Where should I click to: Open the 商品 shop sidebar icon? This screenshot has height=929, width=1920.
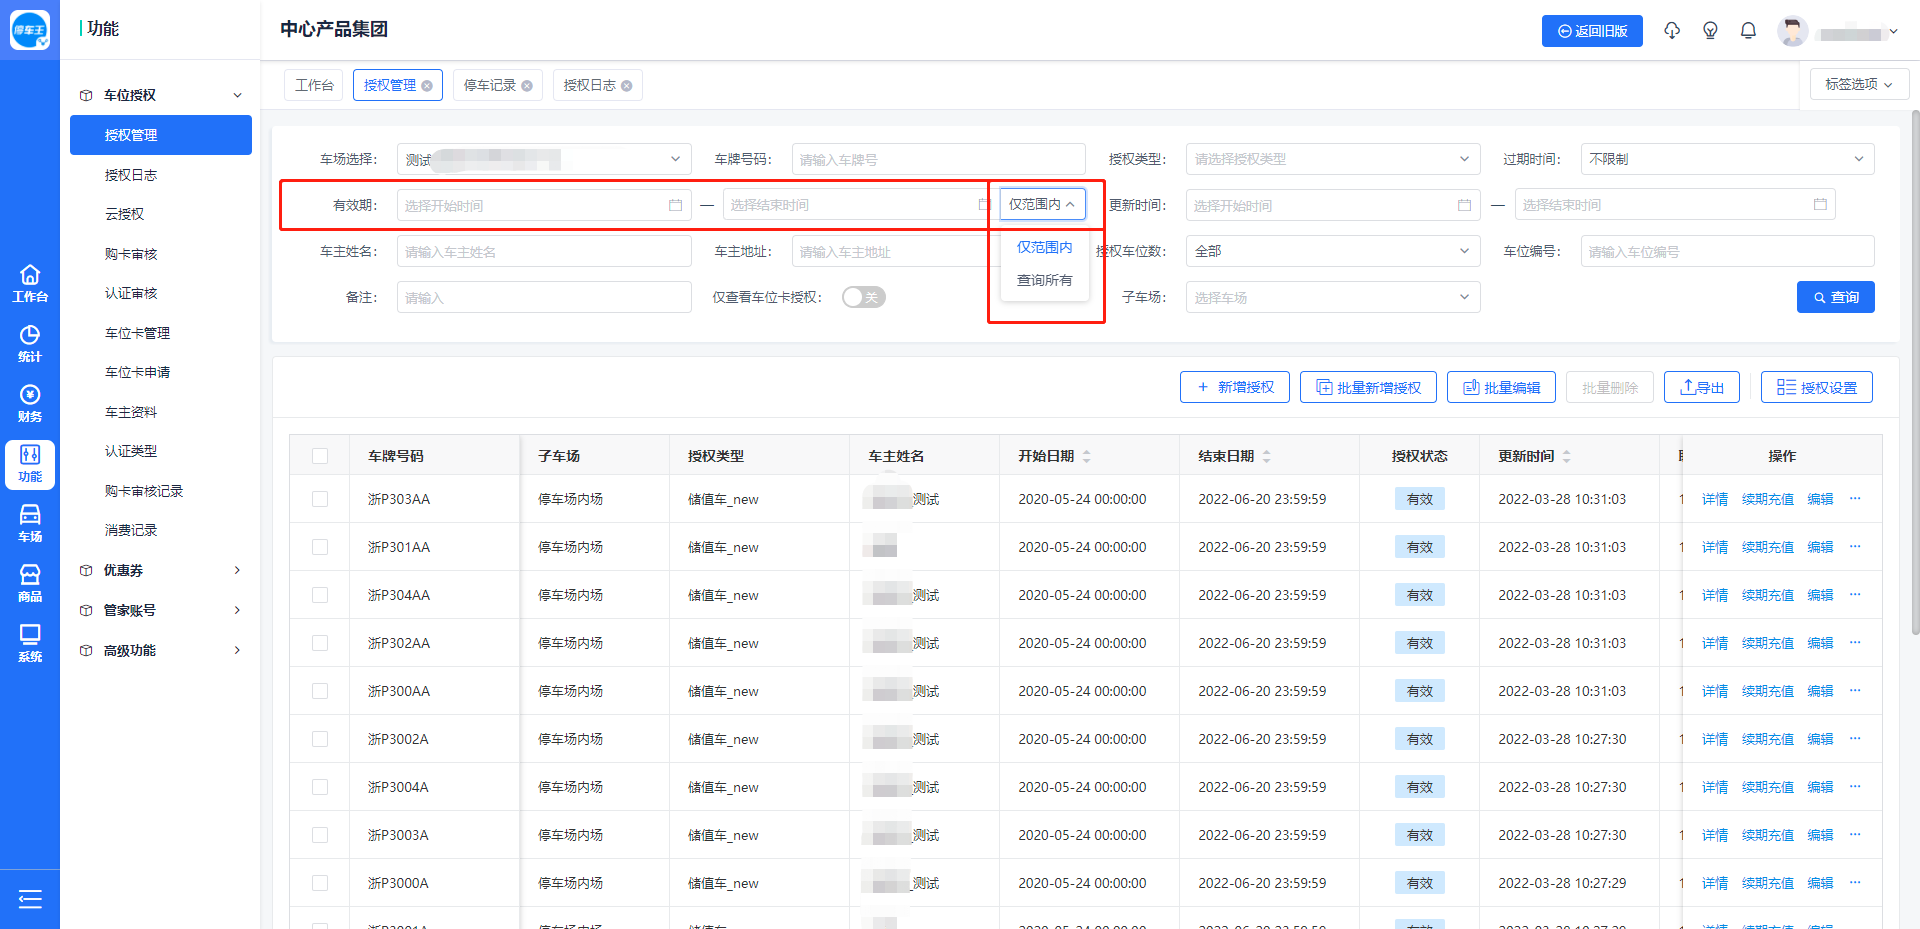coord(30,583)
